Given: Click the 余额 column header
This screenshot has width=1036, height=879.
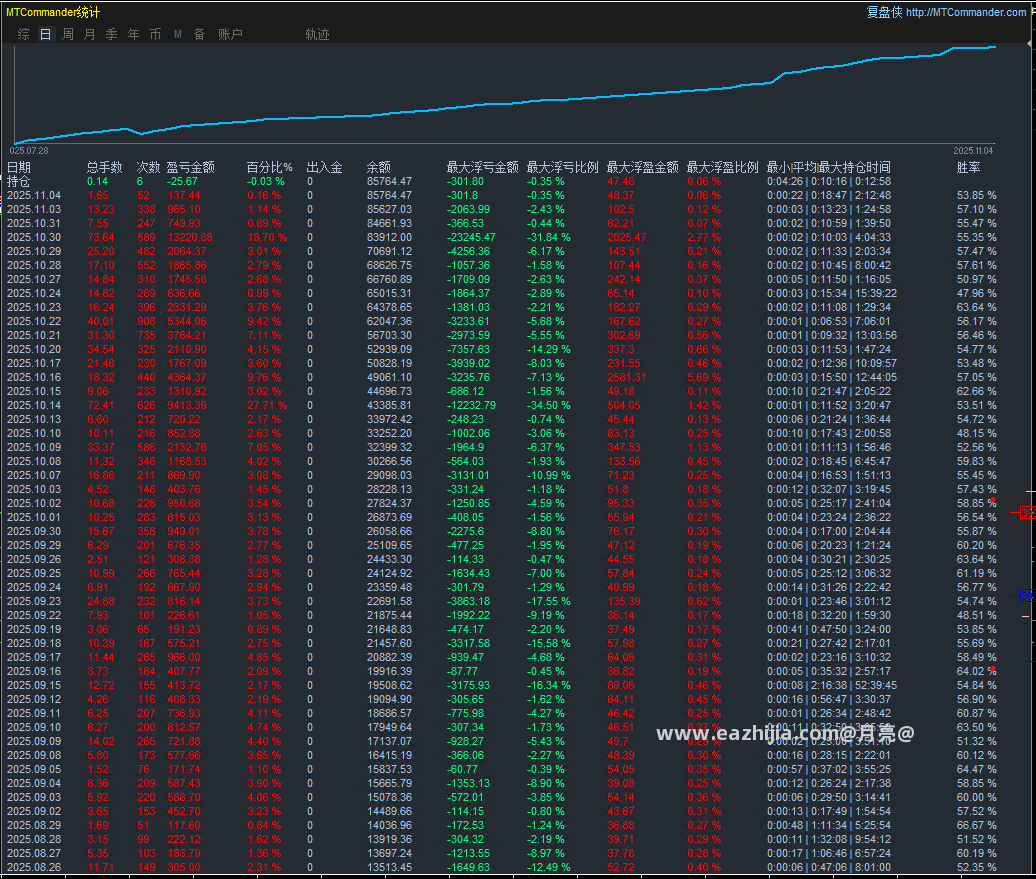Looking at the screenshot, I should coord(379,167).
